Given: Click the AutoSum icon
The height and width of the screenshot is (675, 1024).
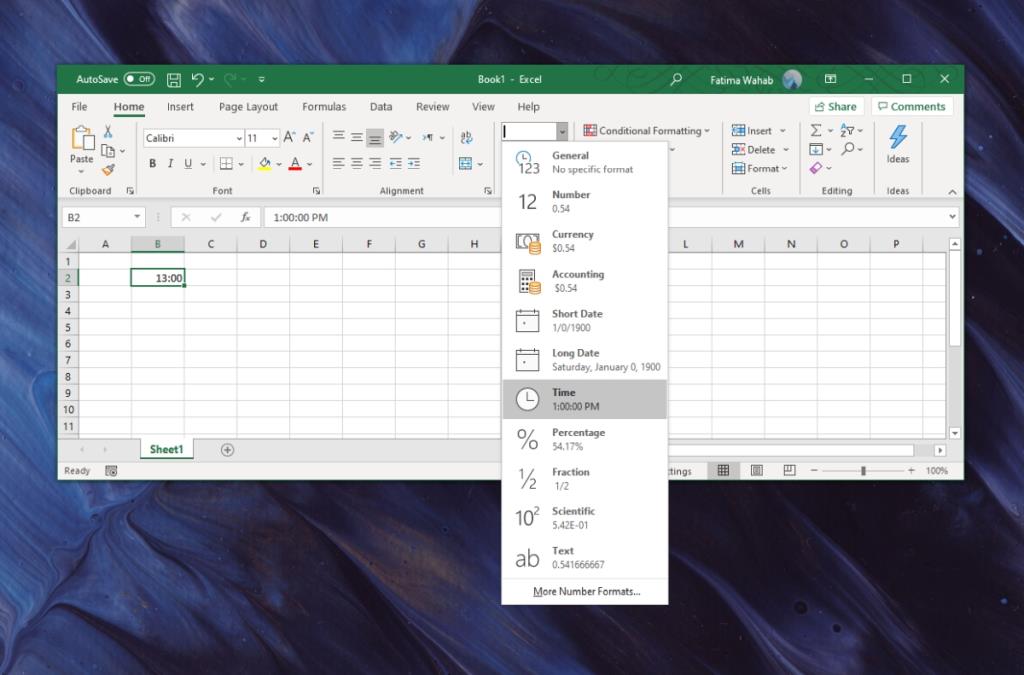Looking at the screenshot, I should (x=816, y=131).
